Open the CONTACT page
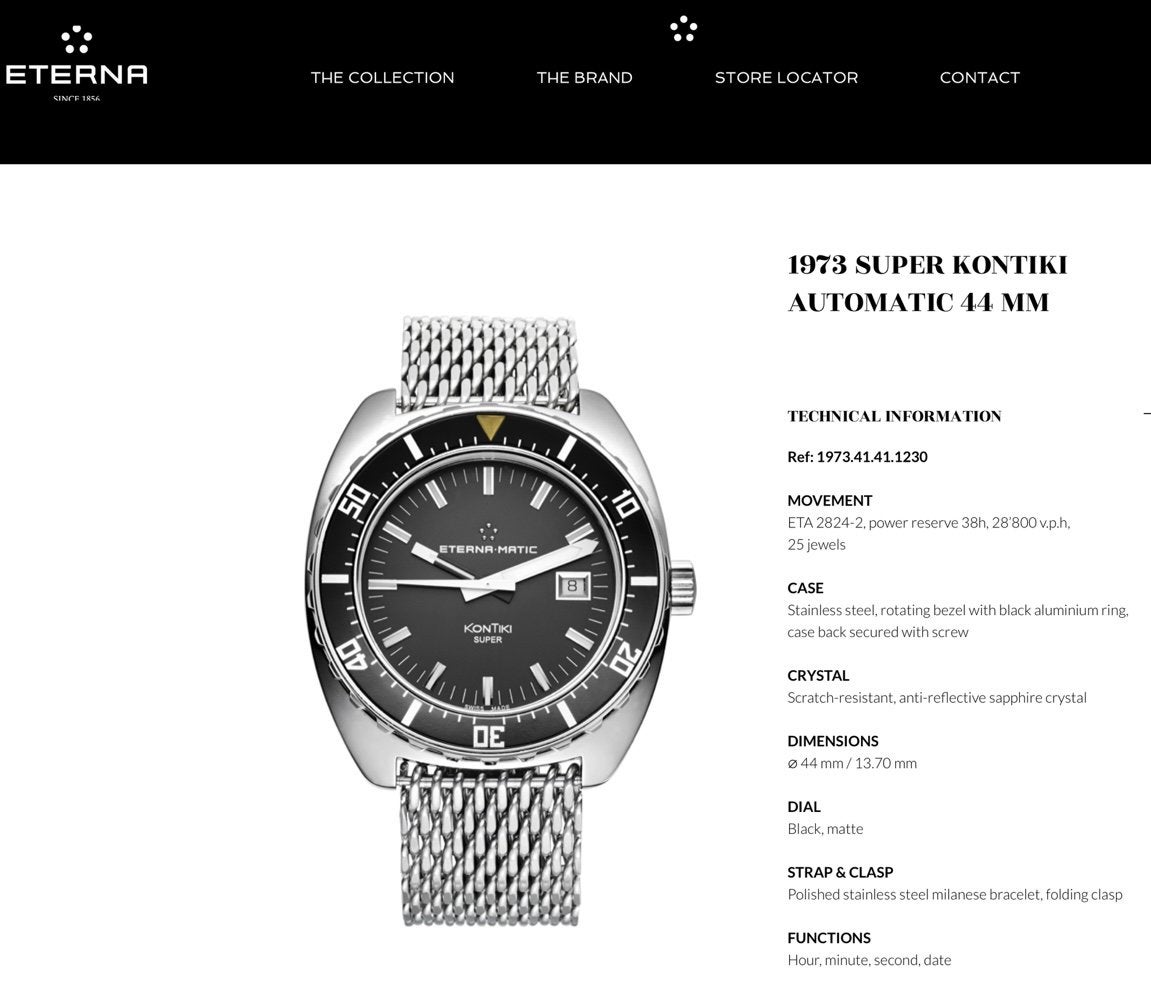The width and height of the screenshot is (1151, 981). [x=980, y=78]
